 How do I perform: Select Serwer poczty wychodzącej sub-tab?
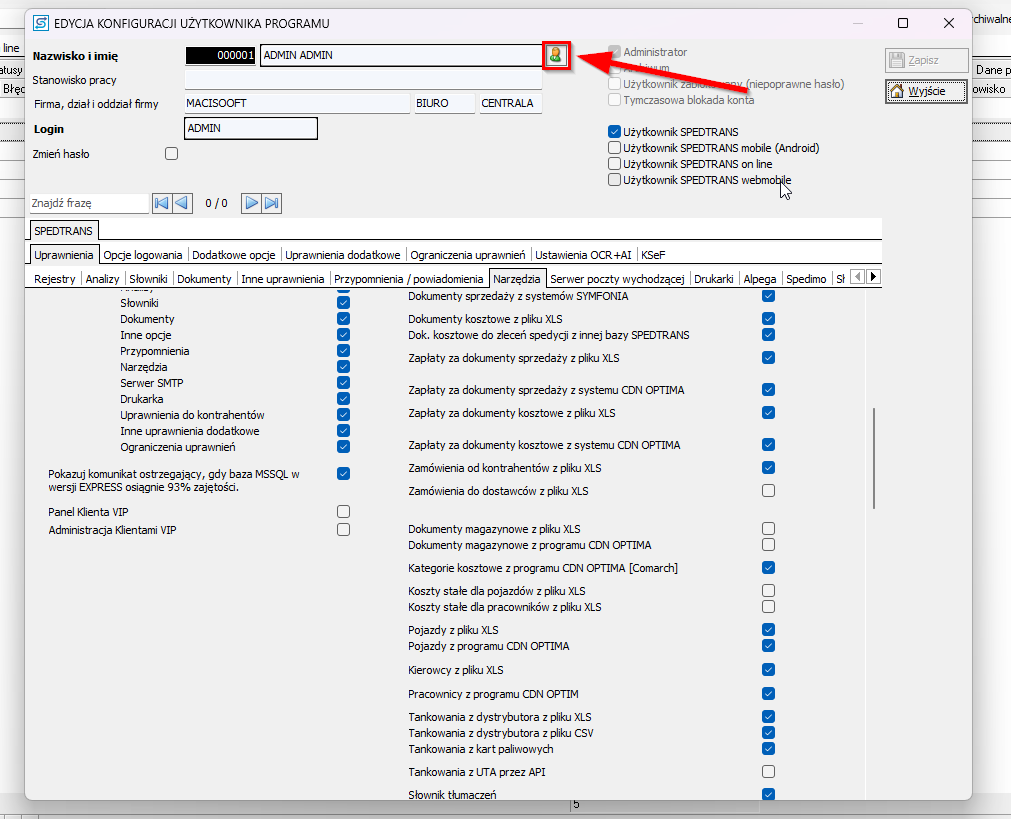617,279
